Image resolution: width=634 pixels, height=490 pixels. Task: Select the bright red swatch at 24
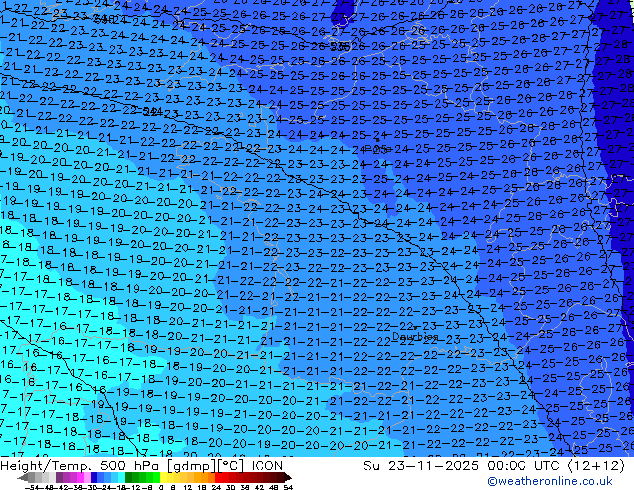pyautogui.click(x=218, y=477)
